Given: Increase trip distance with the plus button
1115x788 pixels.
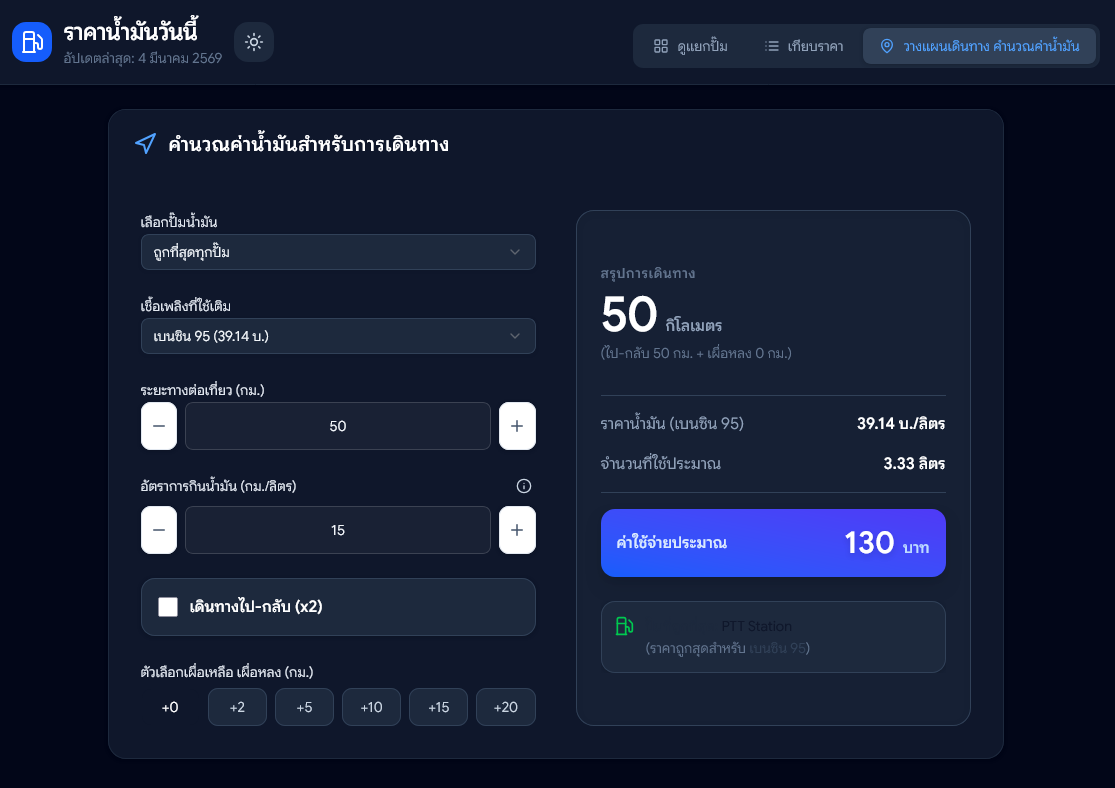Looking at the screenshot, I should 517,426.
